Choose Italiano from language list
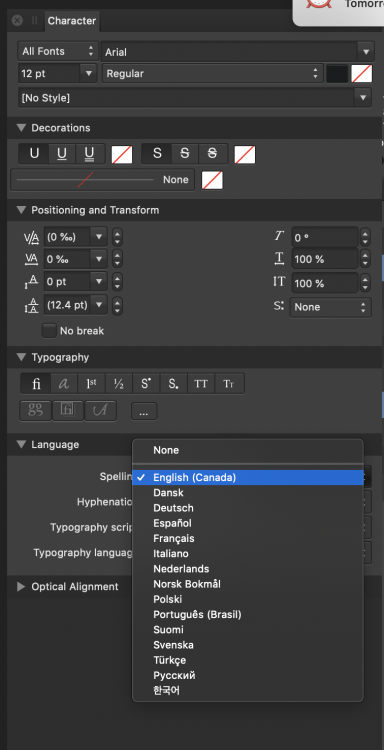This screenshot has width=384, height=750. coord(248,554)
